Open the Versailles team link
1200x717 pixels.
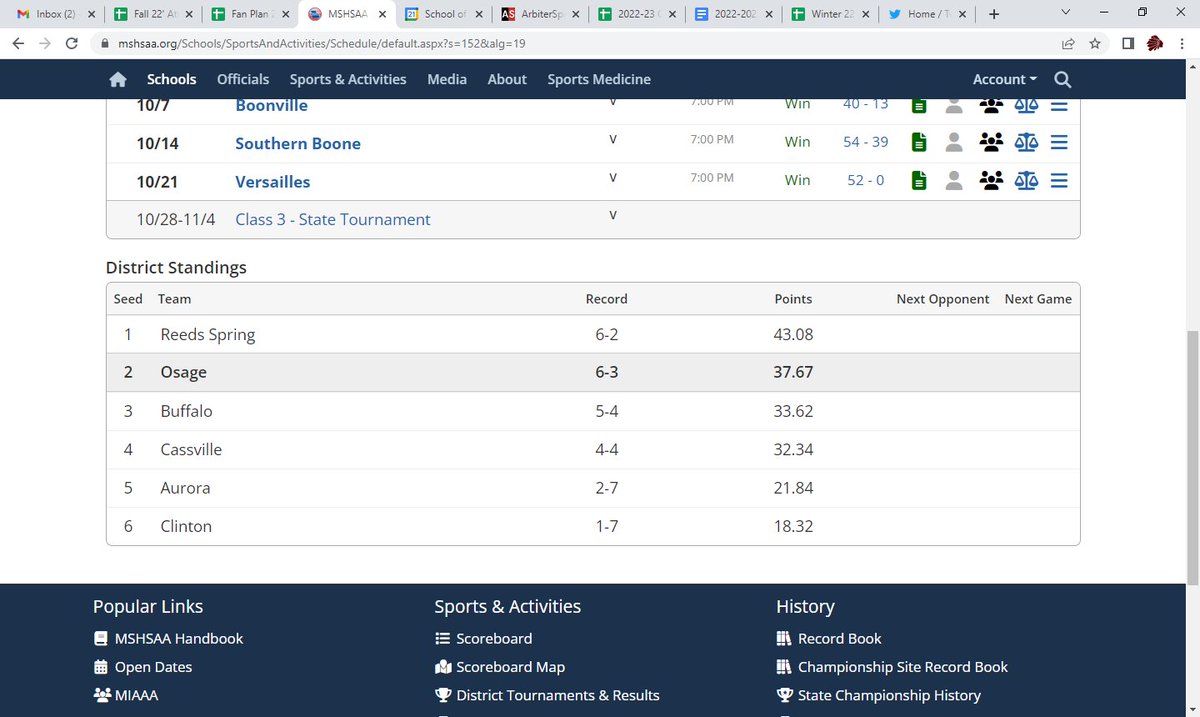click(x=273, y=181)
